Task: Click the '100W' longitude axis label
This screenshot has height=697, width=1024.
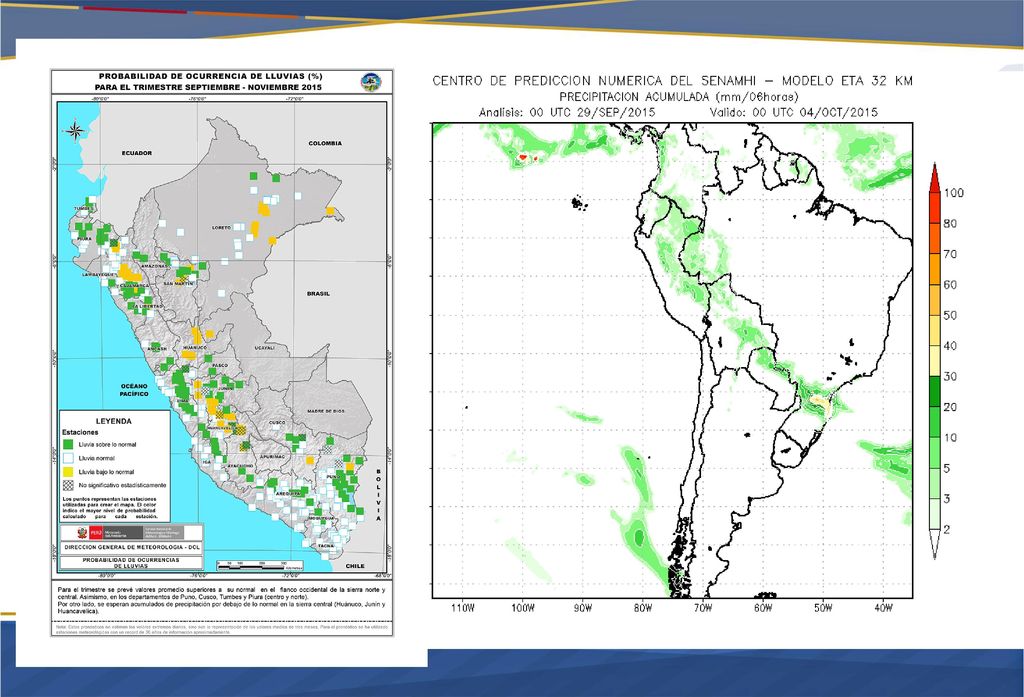Action: point(523,608)
